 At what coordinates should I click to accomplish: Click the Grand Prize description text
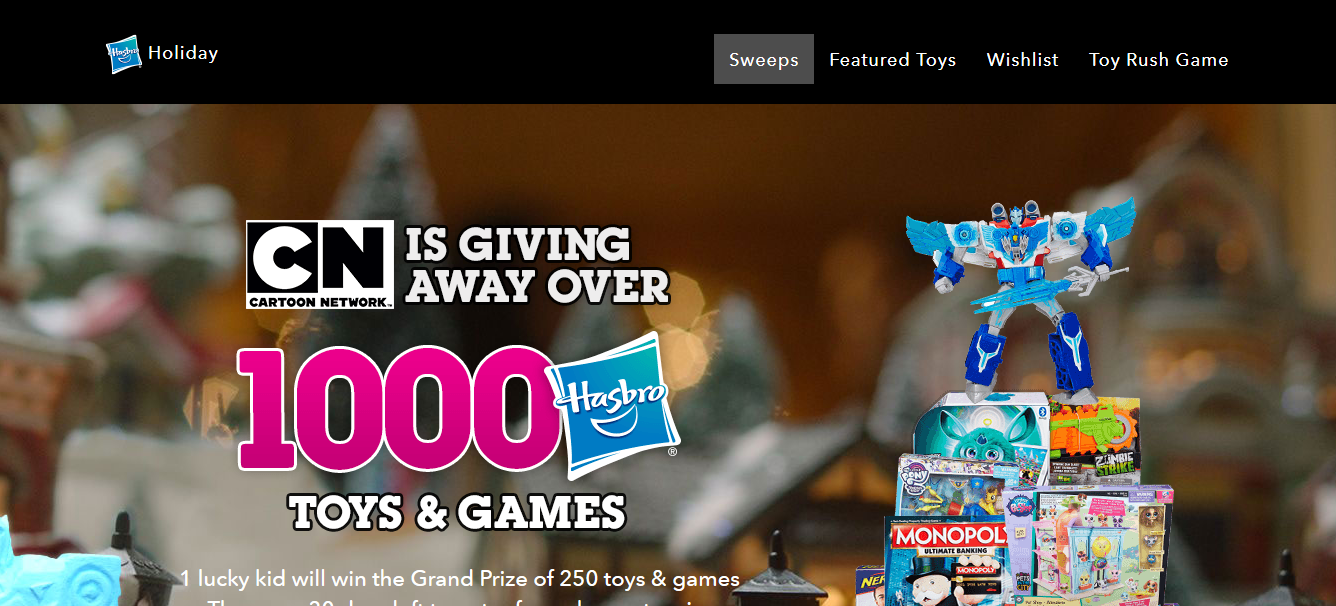(460, 579)
